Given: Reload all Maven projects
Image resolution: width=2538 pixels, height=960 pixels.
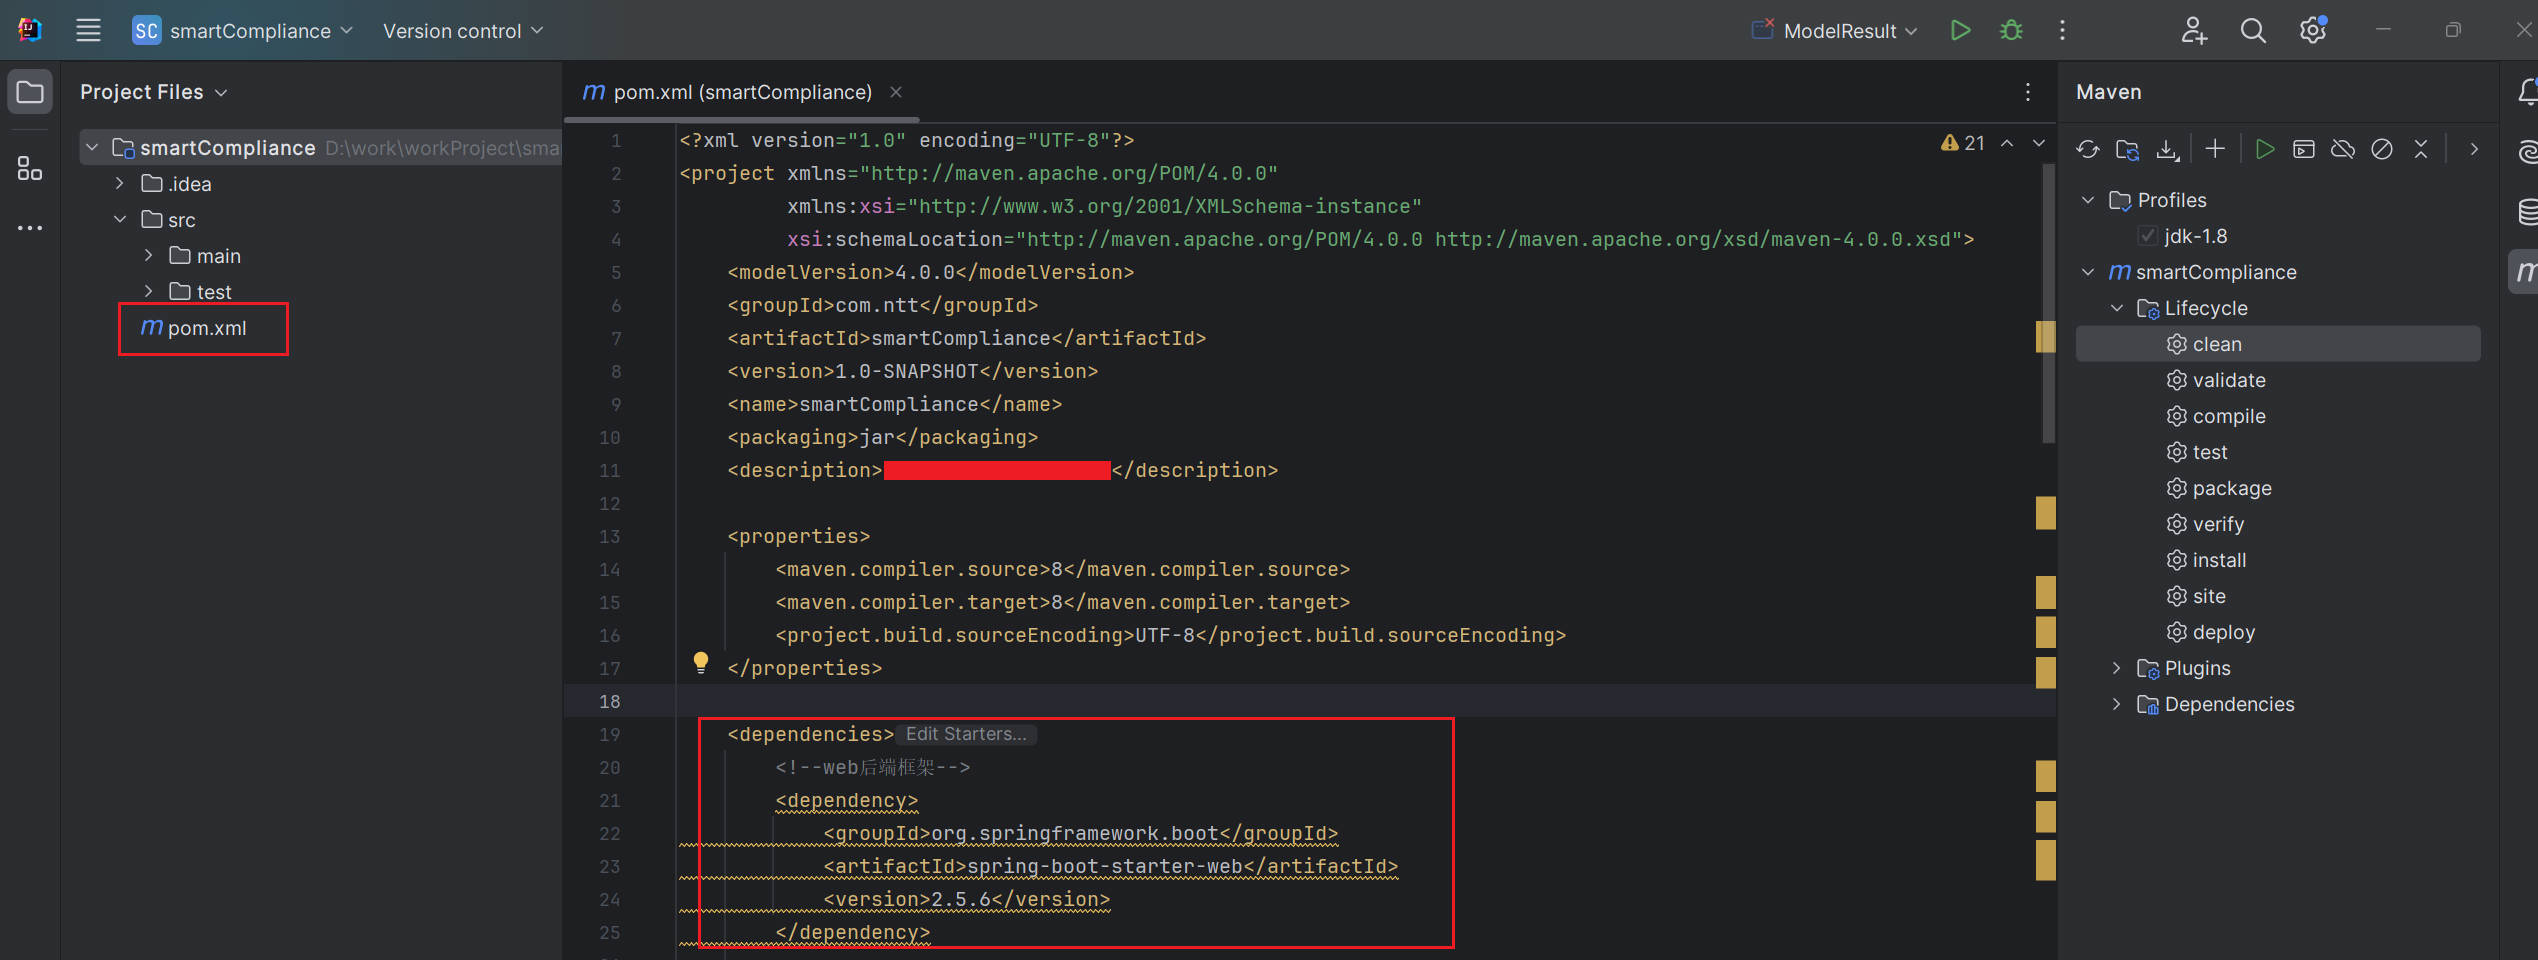Looking at the screenshot, I should [2088, 149].
